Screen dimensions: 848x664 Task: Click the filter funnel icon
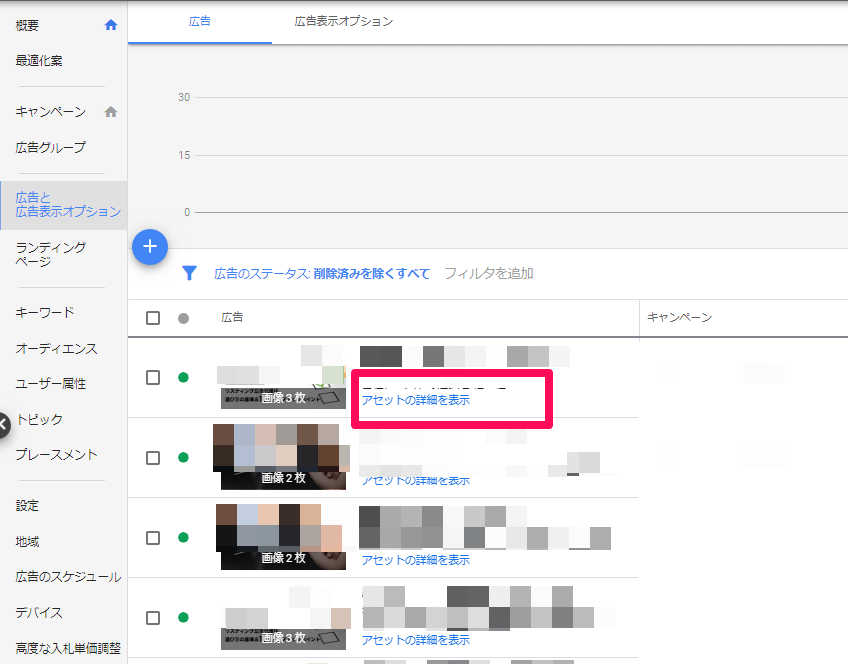coord(189,273)
